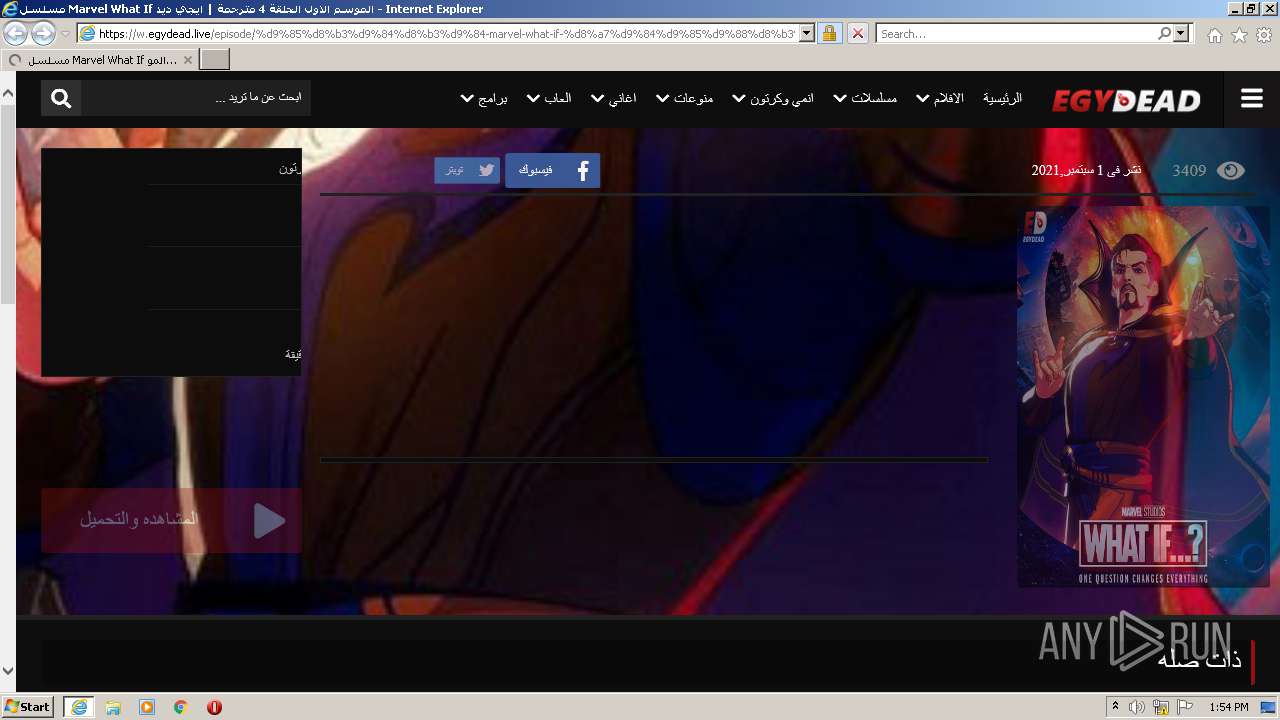Open the What If poster thumbnail
Screen dimensions: 1280x720
tap(1143, 396)
